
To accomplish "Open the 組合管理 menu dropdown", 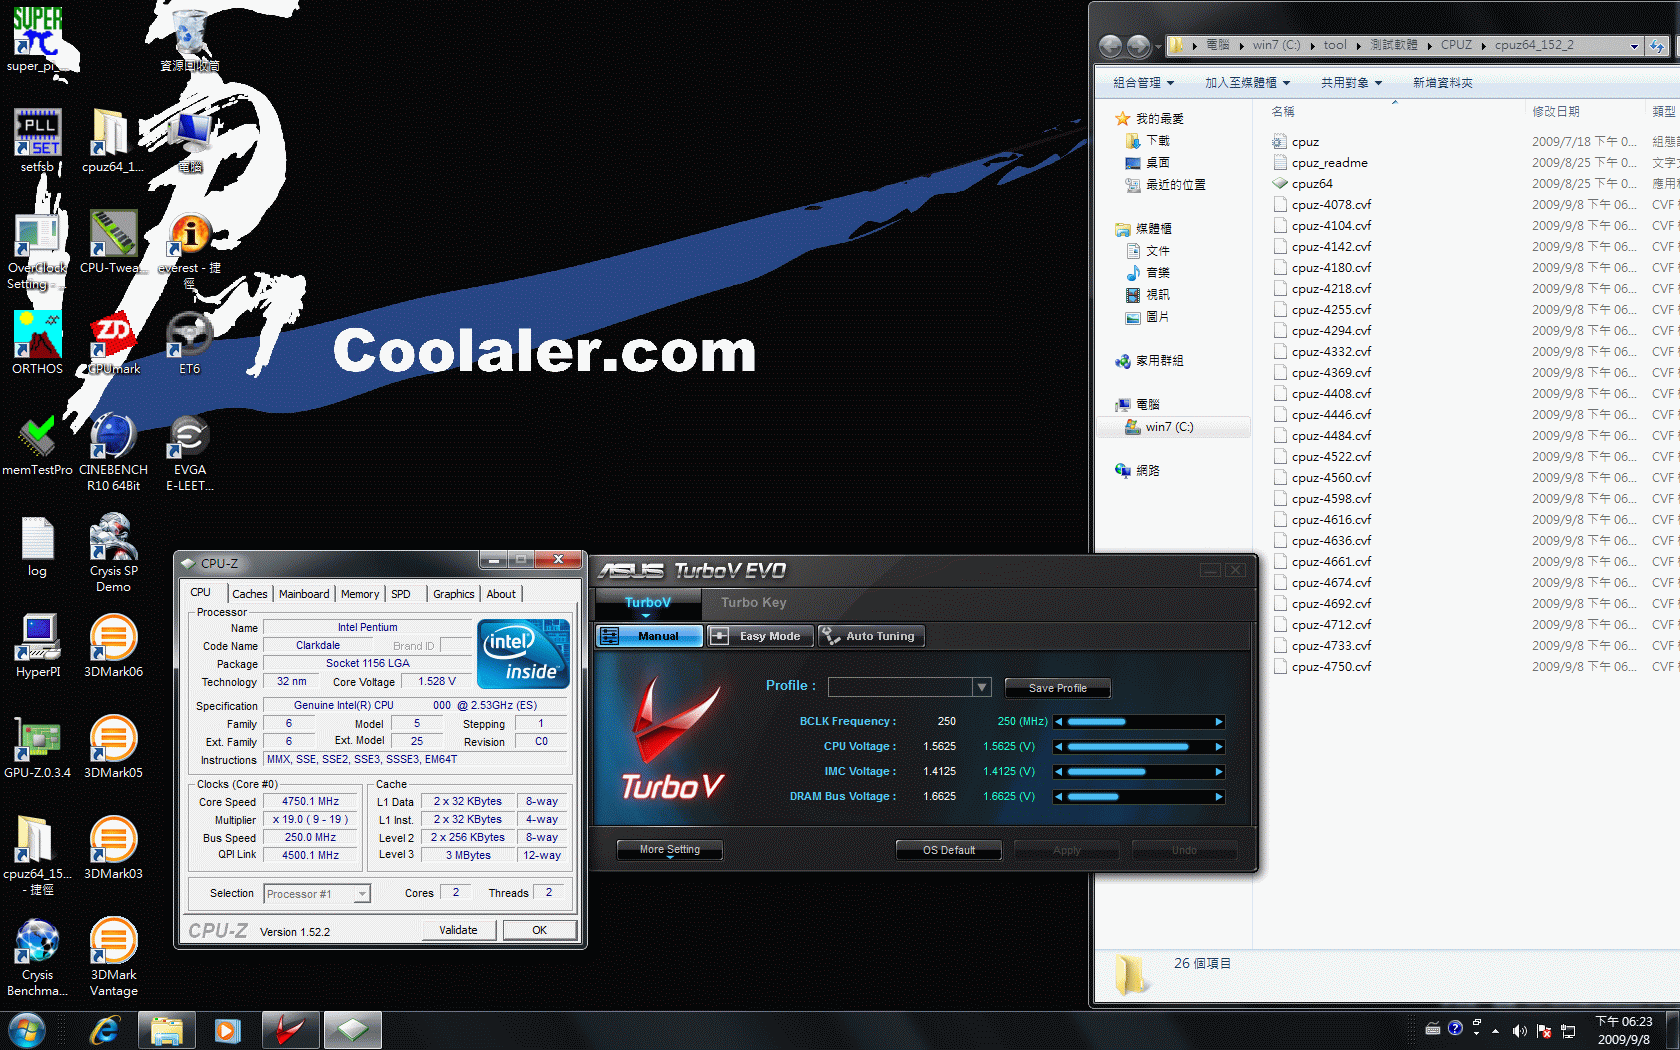I will [1143, 83].
